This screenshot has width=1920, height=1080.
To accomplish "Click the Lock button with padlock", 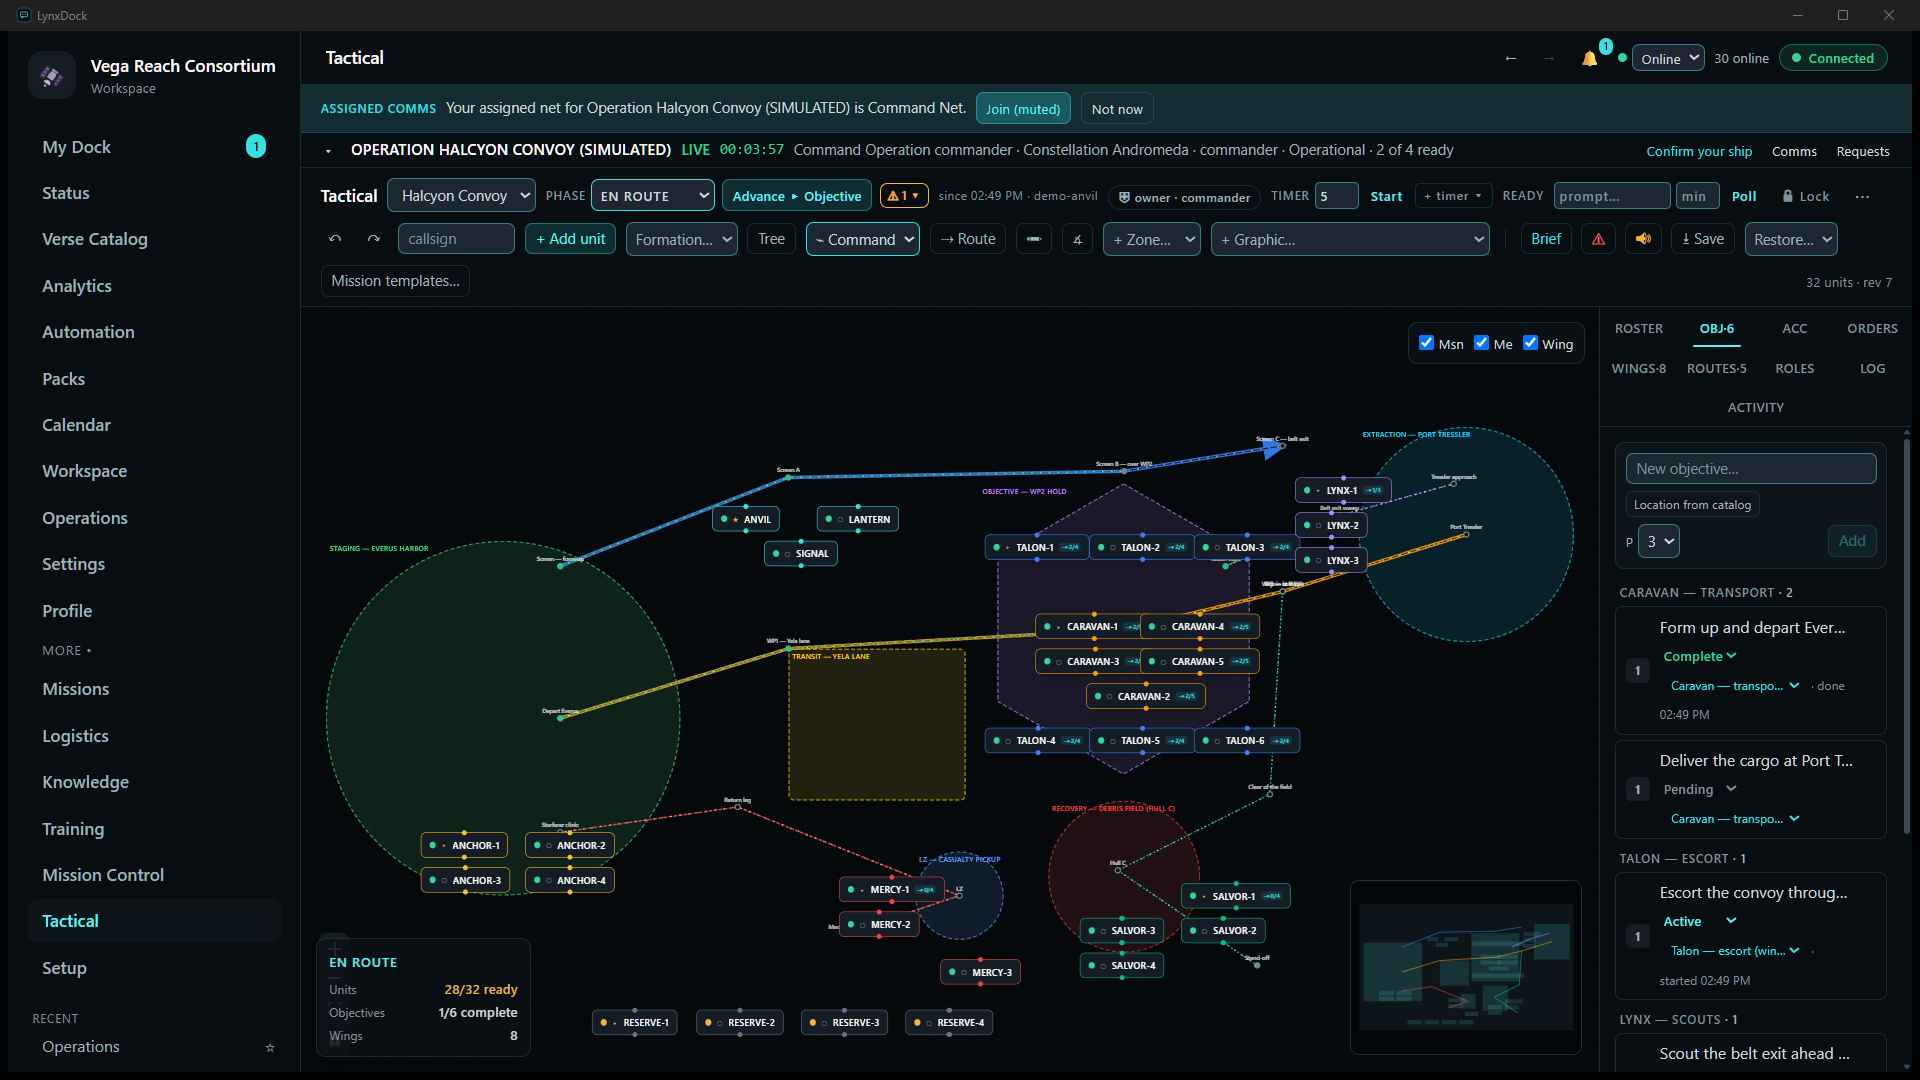I will (x=1806, y=196).
